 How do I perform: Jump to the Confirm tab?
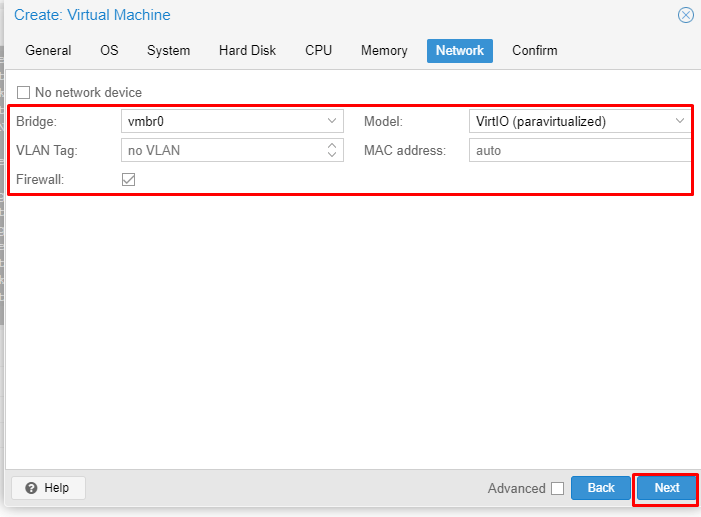pyautogui.click(x=534, y=51)
